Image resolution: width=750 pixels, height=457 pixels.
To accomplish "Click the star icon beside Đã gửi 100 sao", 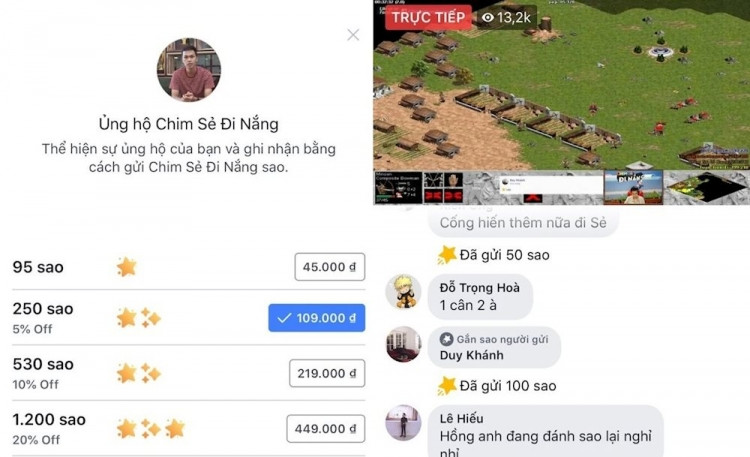I will click(447, 386).
